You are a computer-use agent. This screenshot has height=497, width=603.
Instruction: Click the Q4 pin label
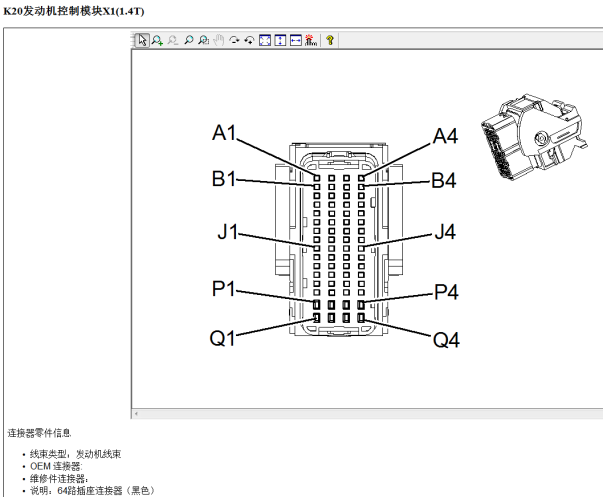pos(446,340)
